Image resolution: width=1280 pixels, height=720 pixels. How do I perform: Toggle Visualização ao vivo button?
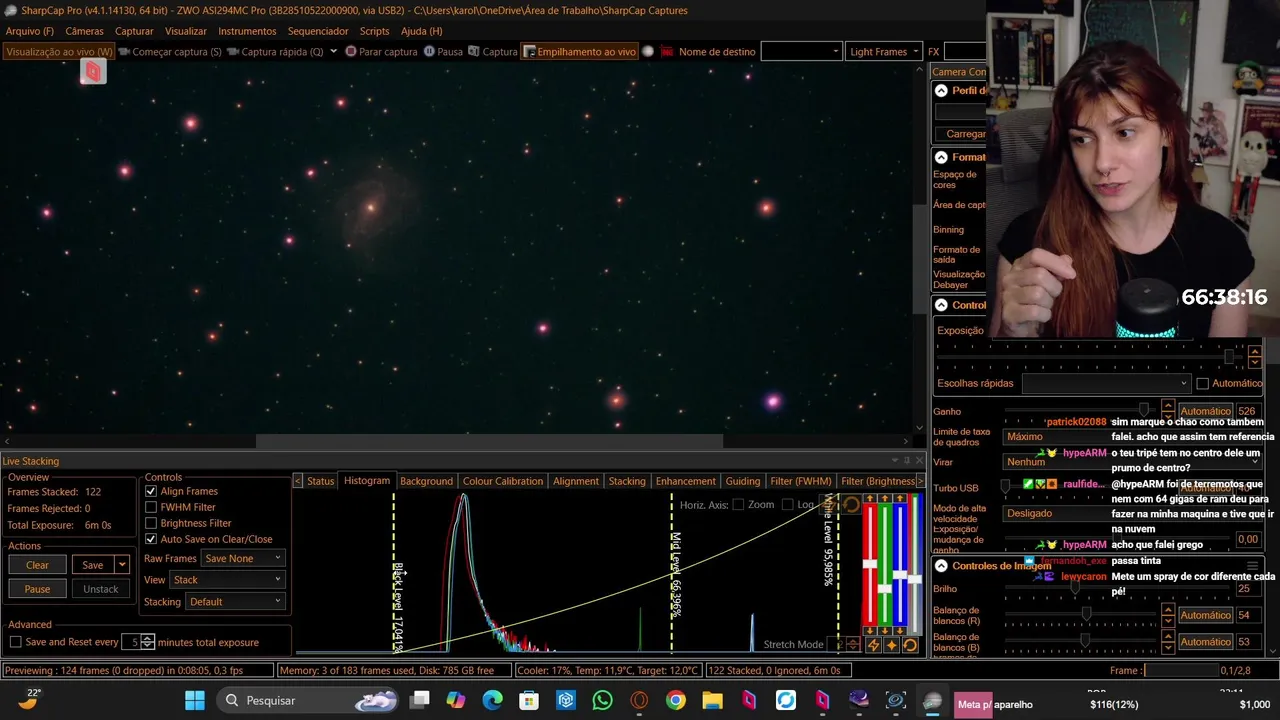click(60, 52)
